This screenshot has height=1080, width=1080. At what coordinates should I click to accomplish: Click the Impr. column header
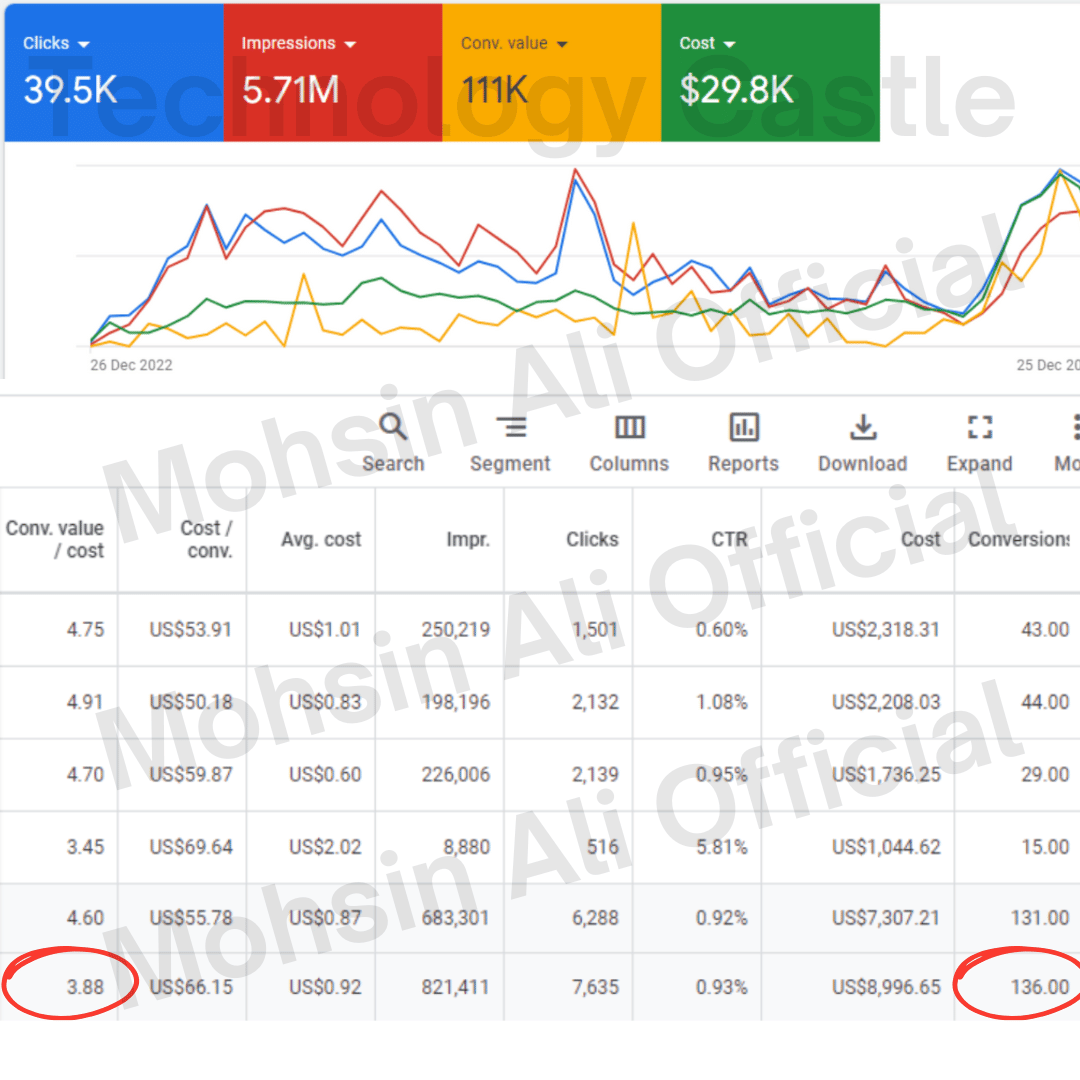point(467,539)
